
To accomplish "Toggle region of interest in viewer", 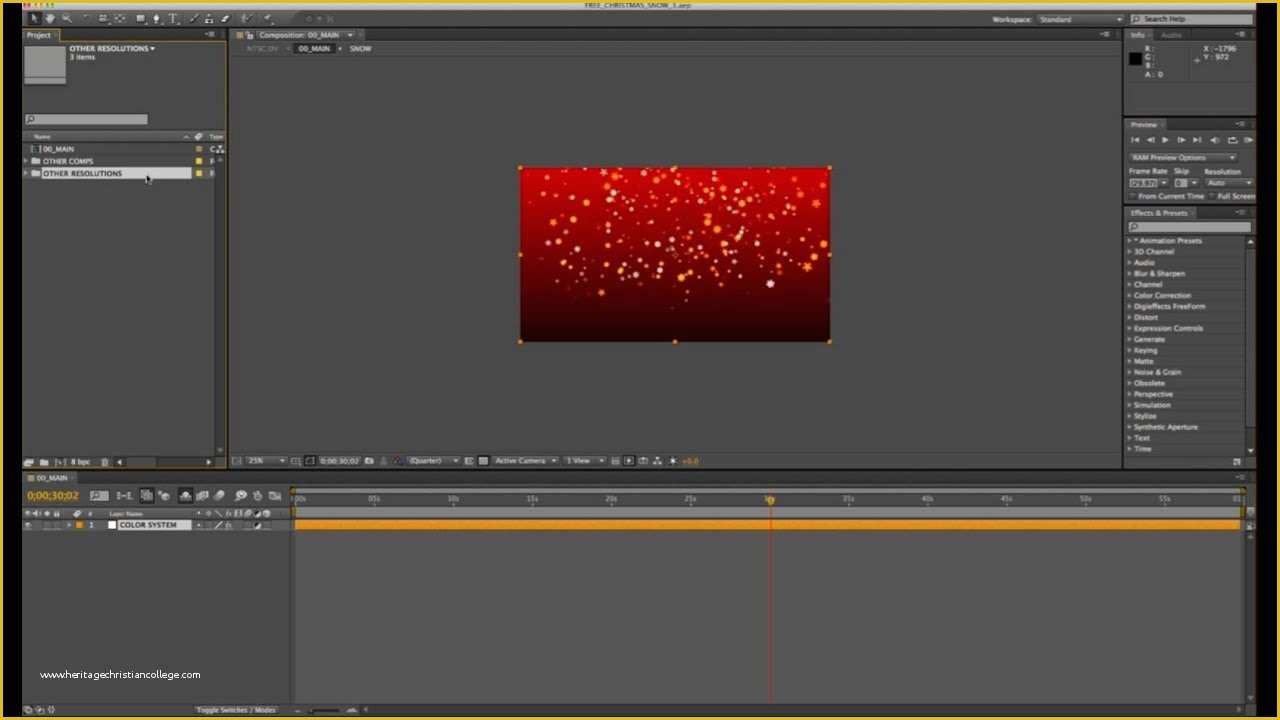I will click(x=469, y=461).
